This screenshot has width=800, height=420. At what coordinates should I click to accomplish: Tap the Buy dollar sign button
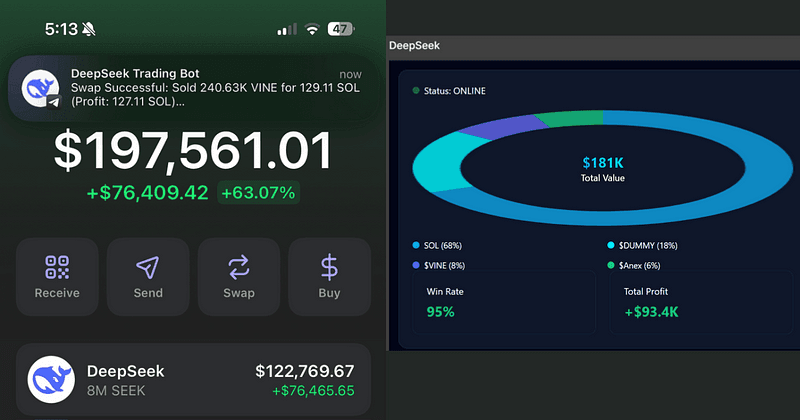(x=330, y=277)
